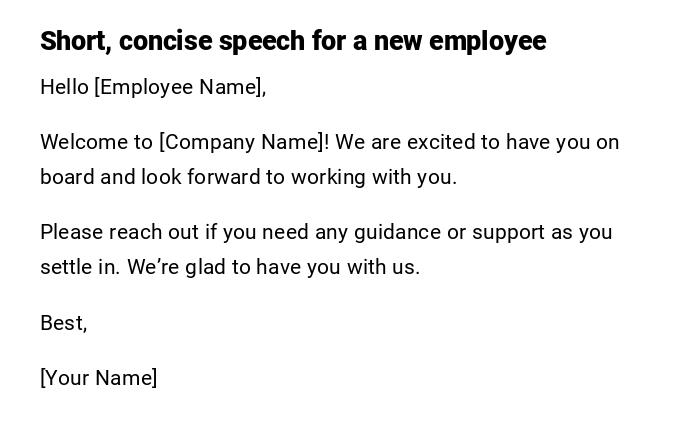This screenshot has height=440, width=700.
Task: Select the [Employee Name] placeholder
Action: (179, 87)
